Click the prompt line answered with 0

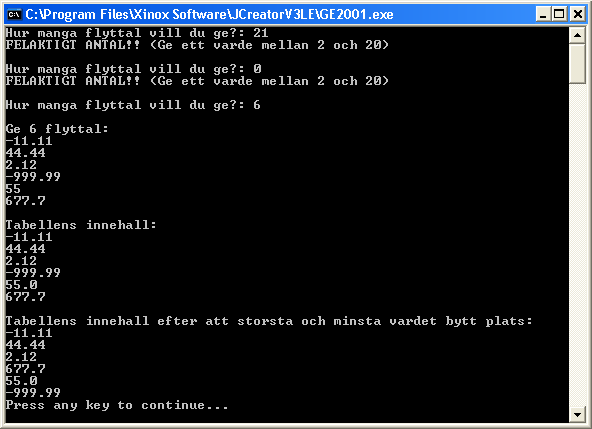tap(133, 69)
